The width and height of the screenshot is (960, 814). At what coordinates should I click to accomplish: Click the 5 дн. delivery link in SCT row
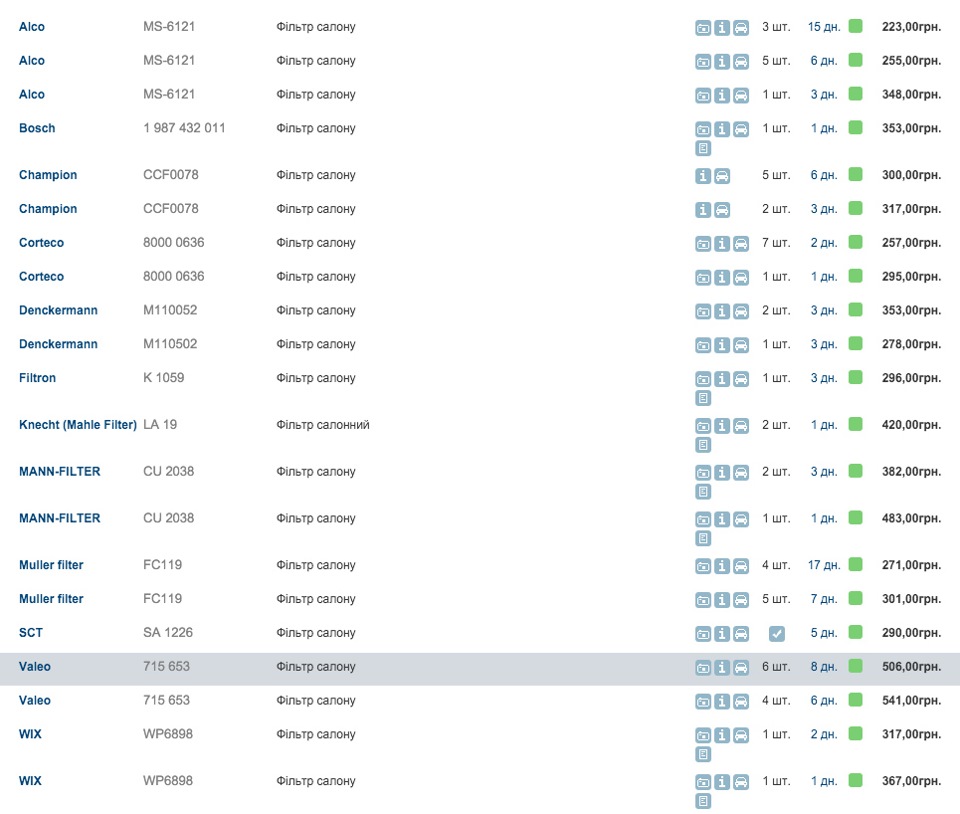click(x=824, y=633)
